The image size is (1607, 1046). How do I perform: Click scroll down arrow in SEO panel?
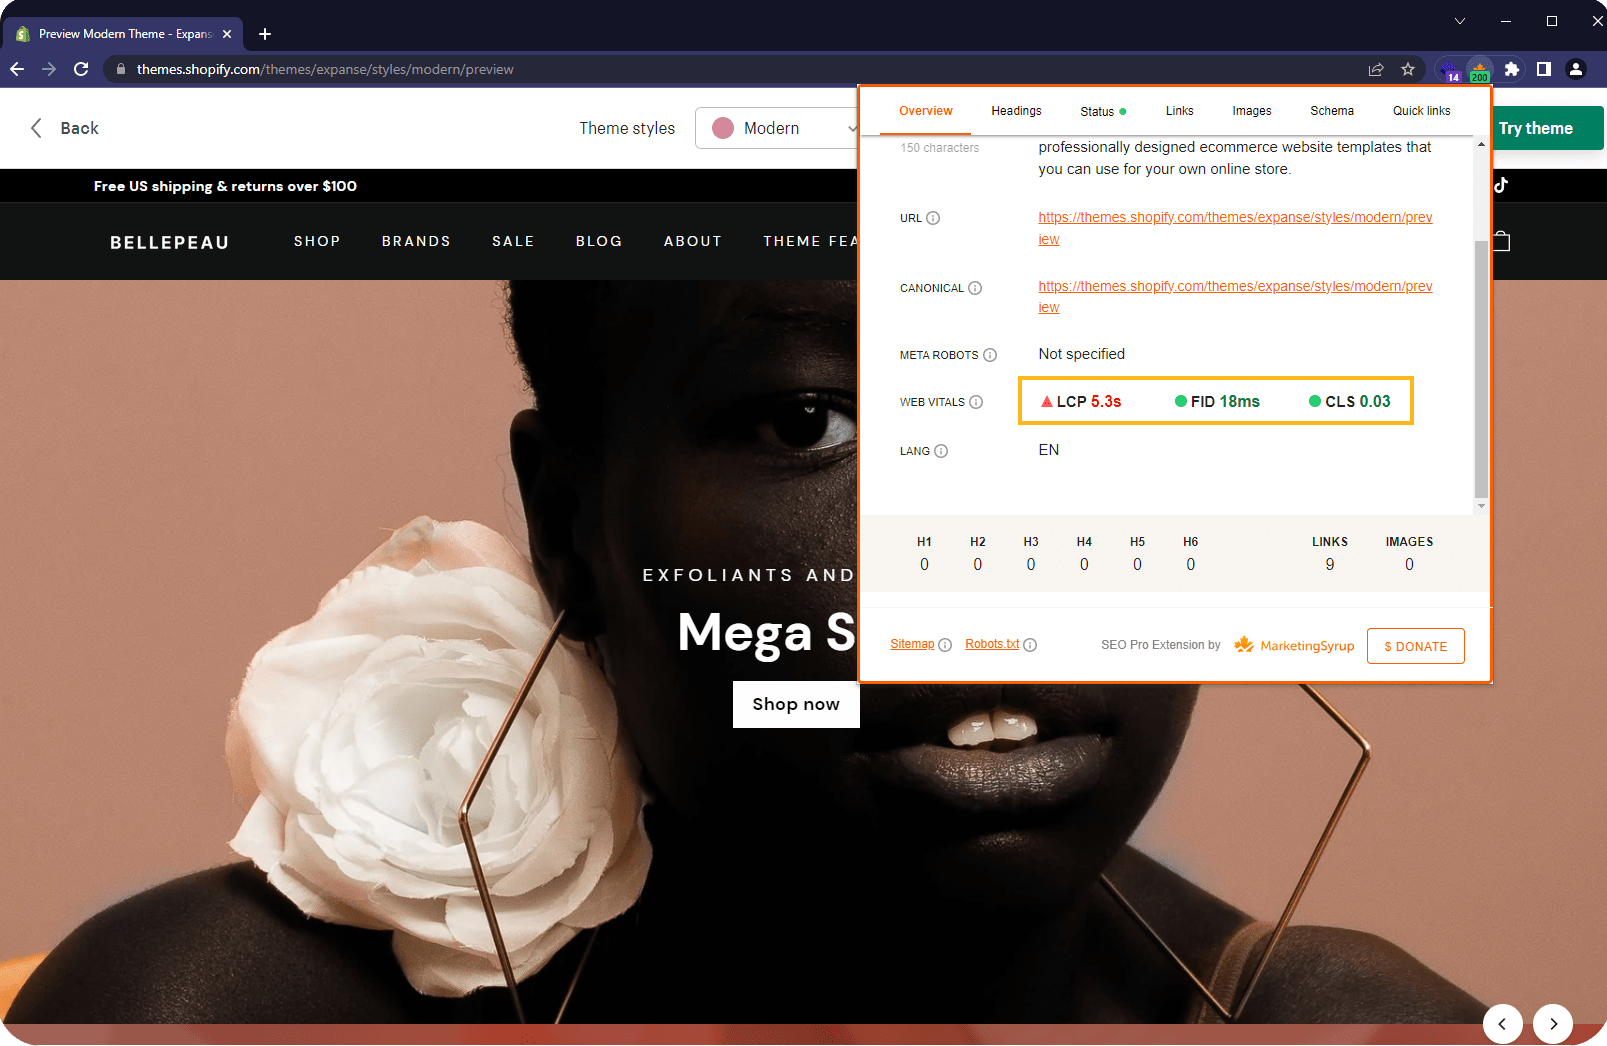tap(1481, 506)
